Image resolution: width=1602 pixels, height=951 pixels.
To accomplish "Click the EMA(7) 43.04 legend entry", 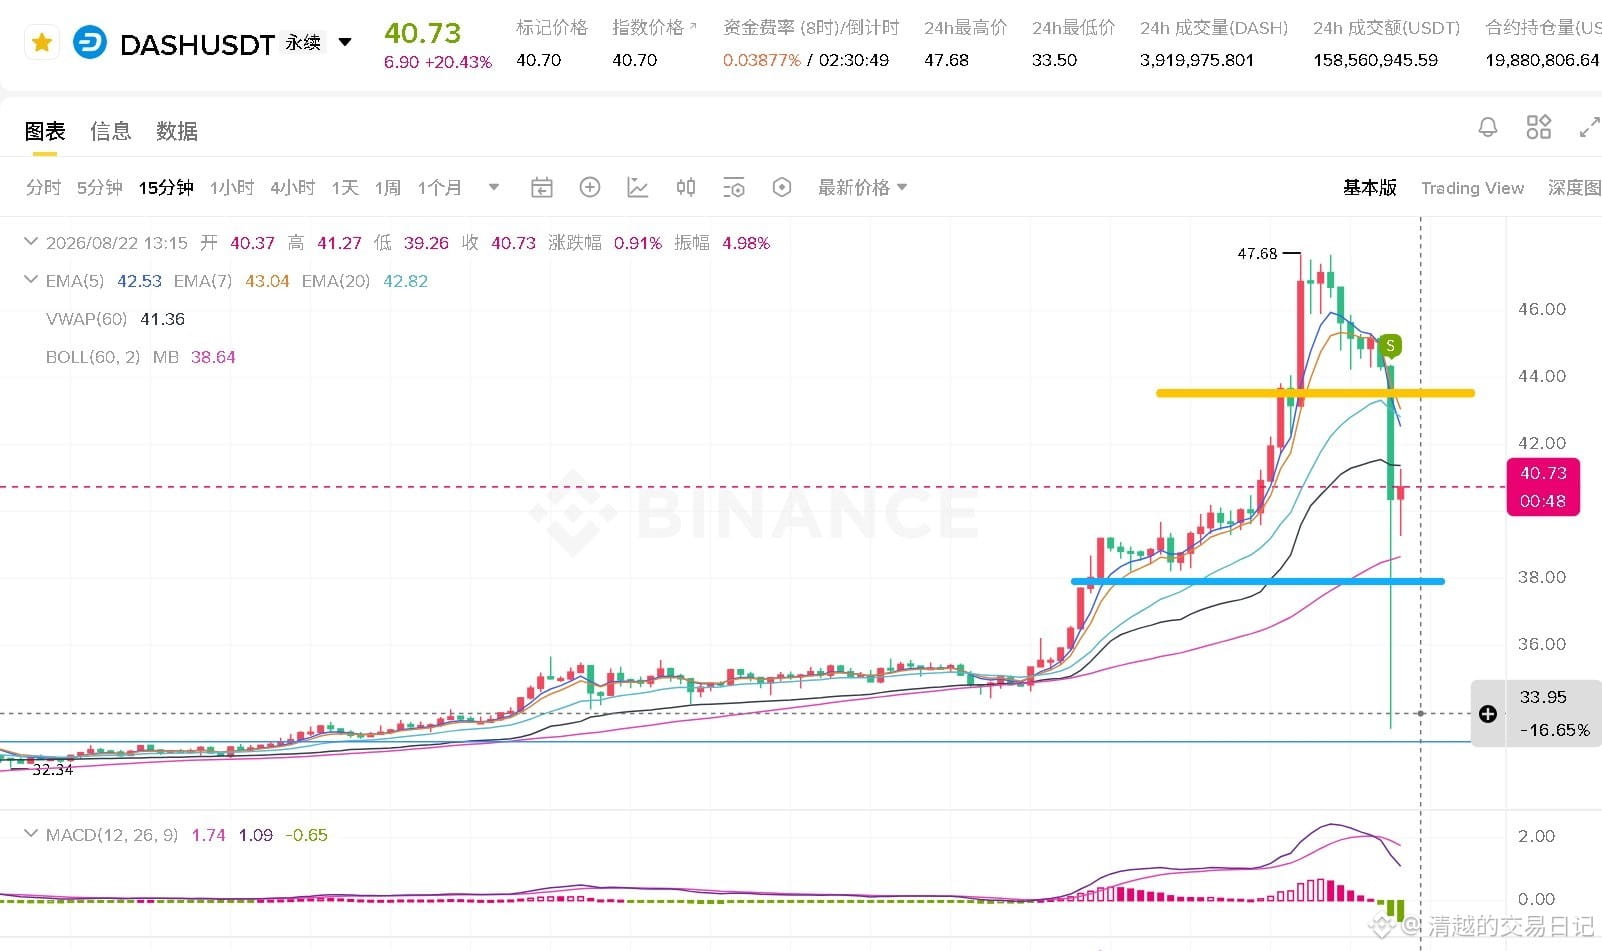I will click(x=232, y=281).
